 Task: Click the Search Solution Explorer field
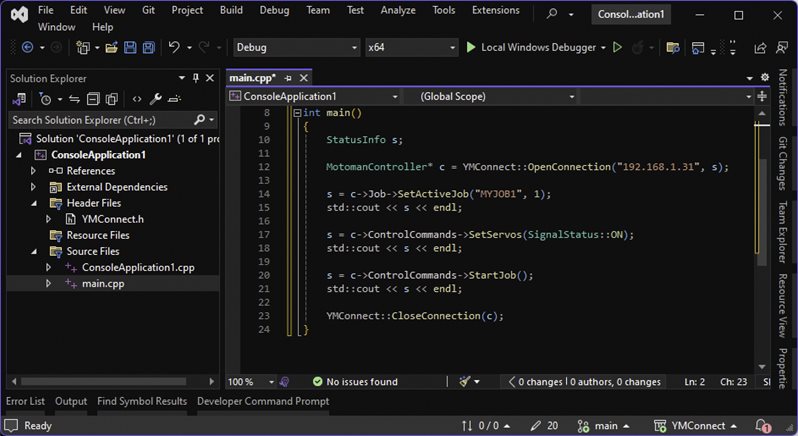click(100, 120)
